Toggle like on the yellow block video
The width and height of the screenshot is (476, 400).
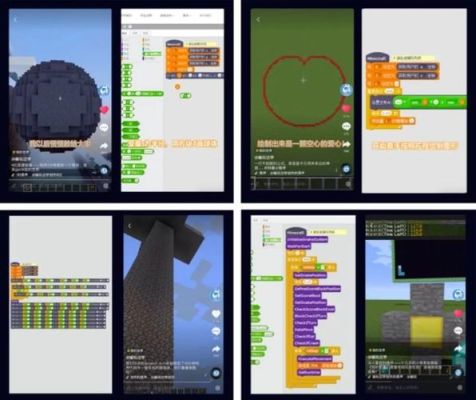(x=459, y=313)
